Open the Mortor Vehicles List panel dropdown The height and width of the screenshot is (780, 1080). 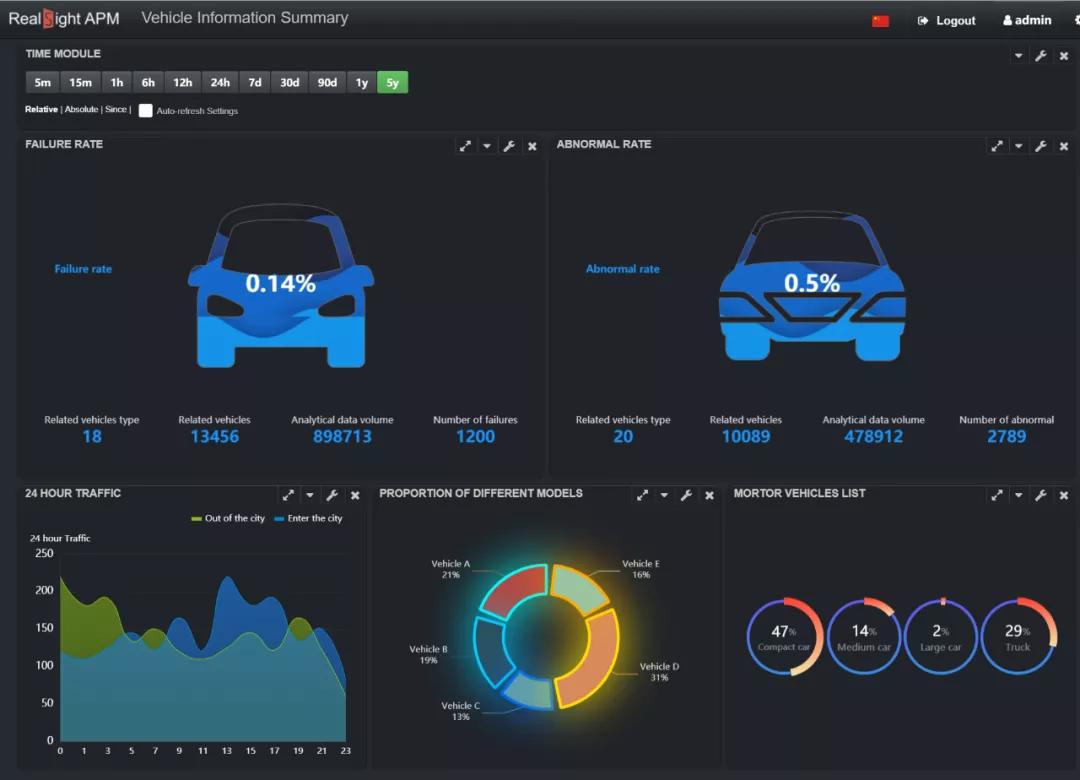(1019, 495)
